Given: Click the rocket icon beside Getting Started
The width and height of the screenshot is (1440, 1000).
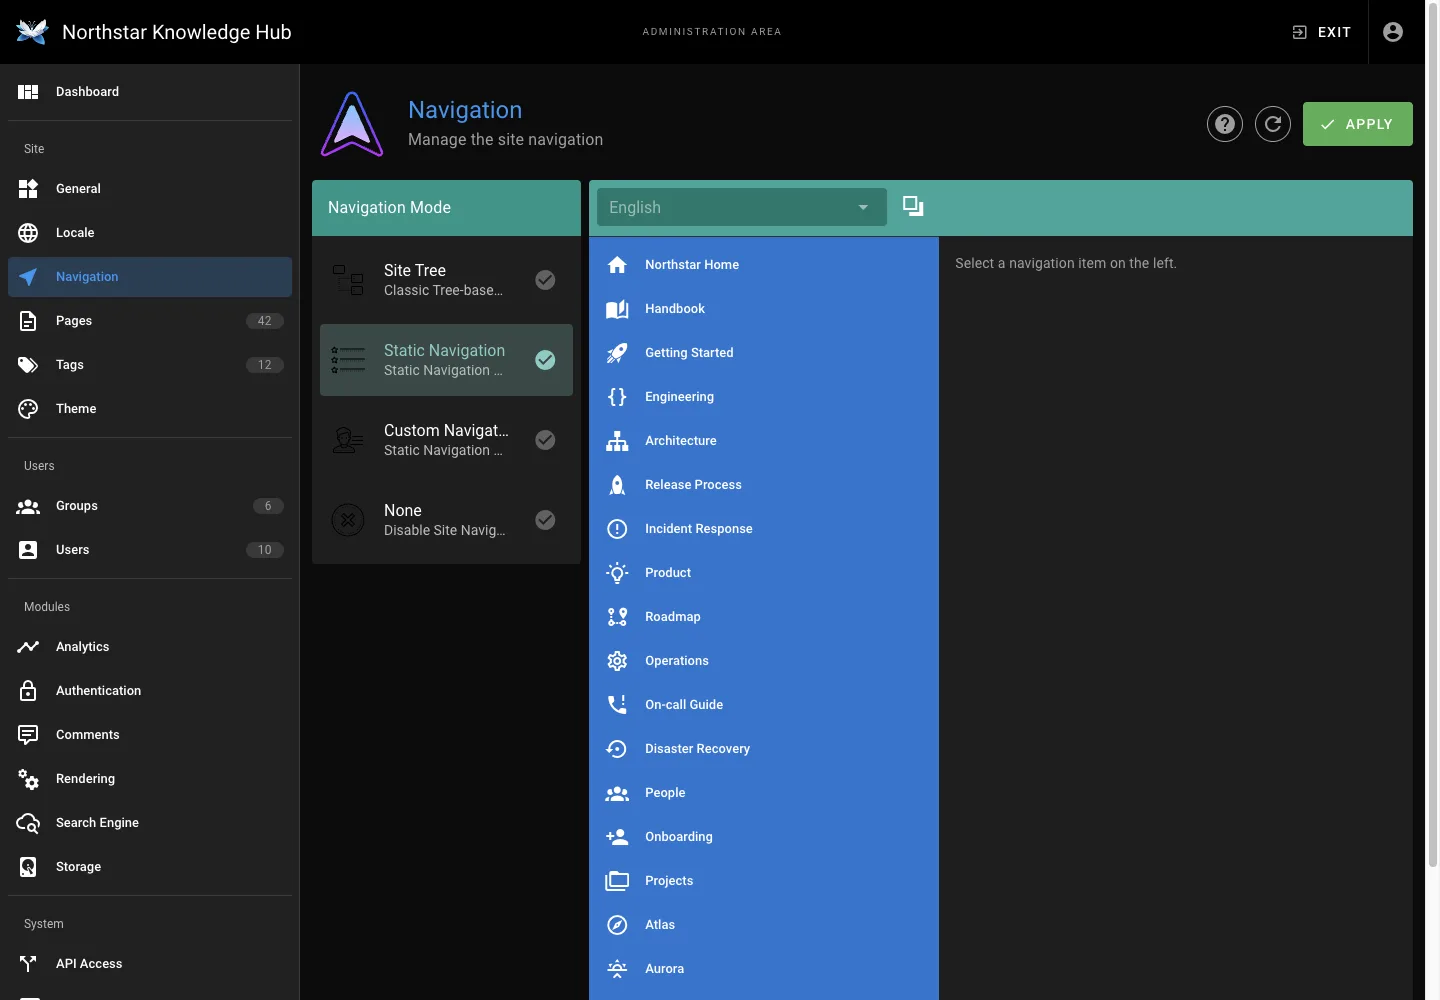Looking at the screenshot, I should pyautogui.click(x=617, y=353).
